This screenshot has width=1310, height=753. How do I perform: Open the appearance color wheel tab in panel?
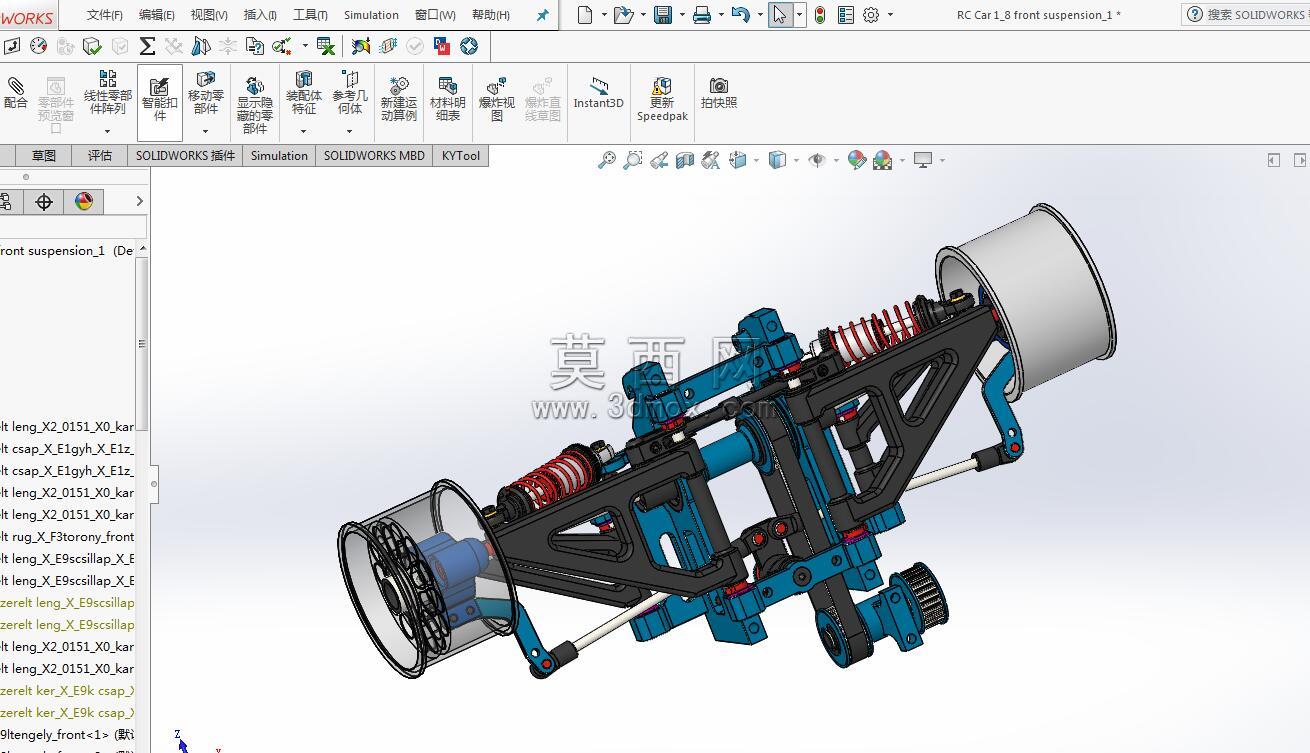coord(84,202)
